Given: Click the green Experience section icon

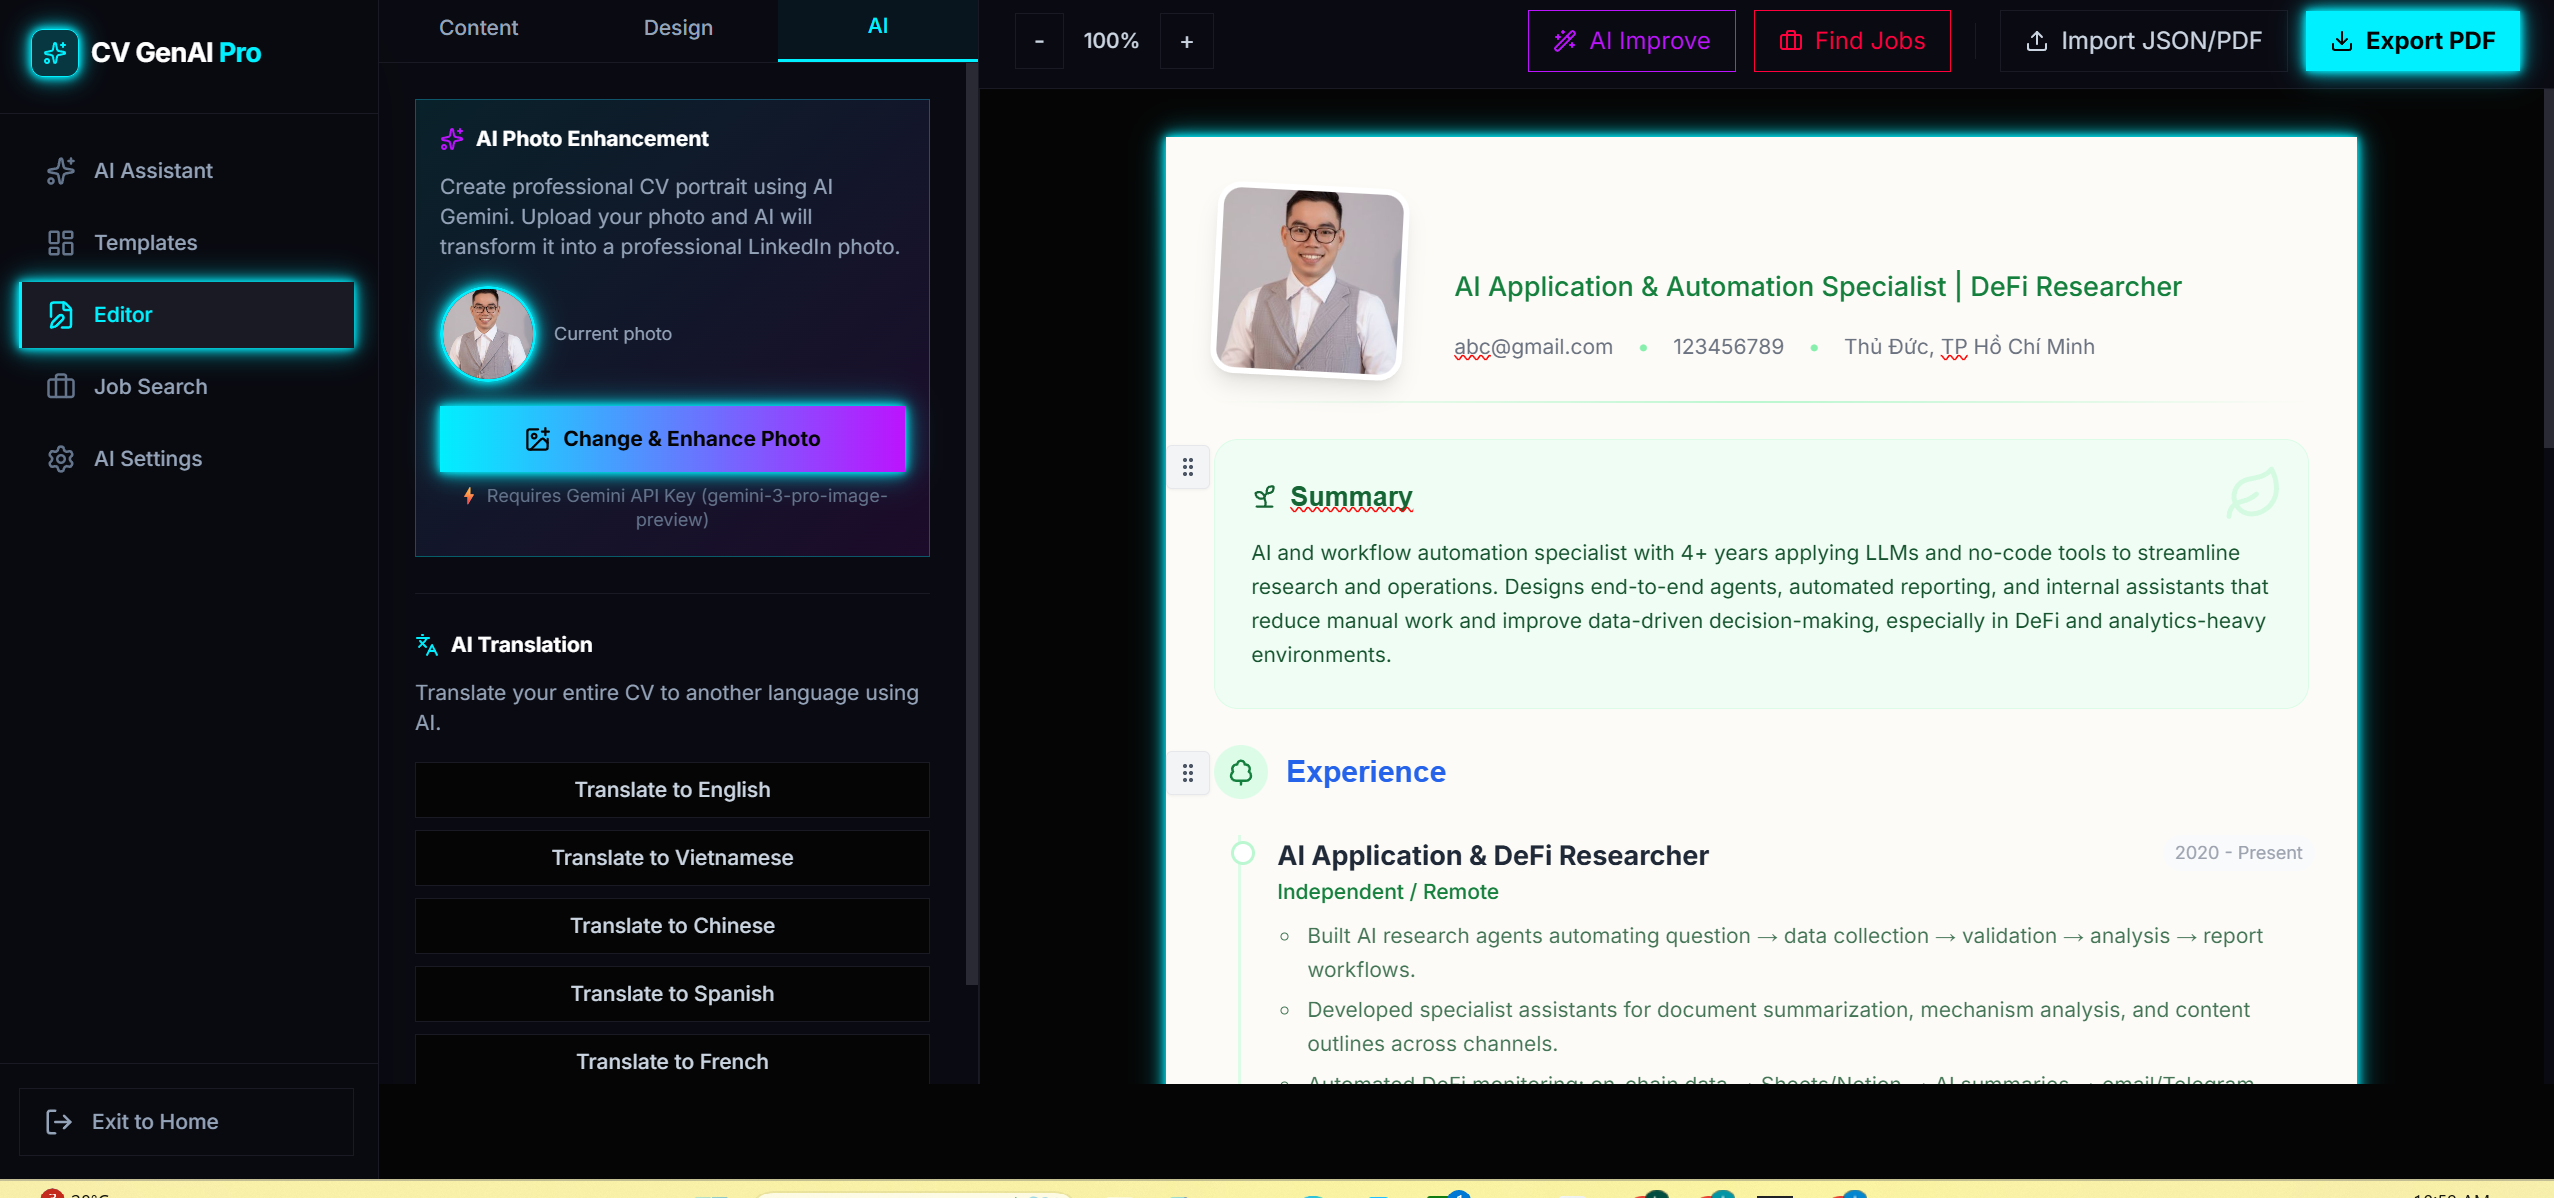Looking at the screenshot, I should coord(1241,772).
